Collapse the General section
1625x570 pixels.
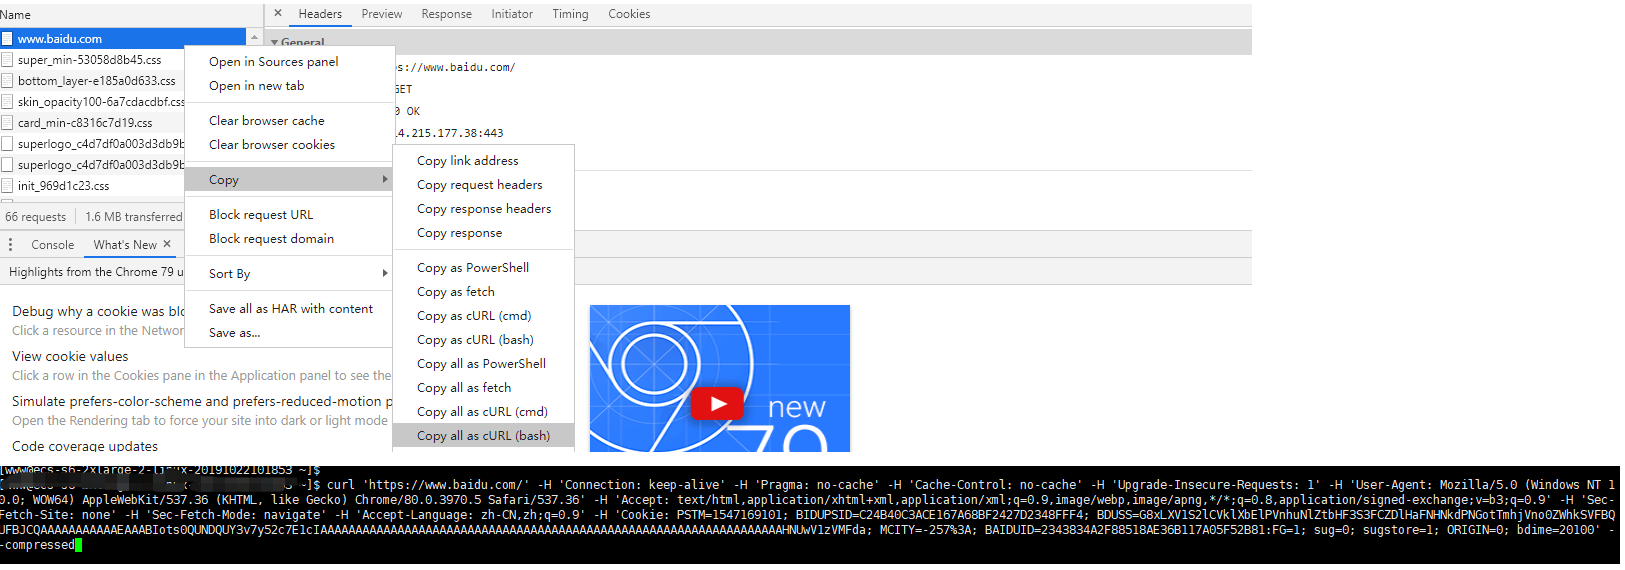pyautogui.click(x=275, y=43)
